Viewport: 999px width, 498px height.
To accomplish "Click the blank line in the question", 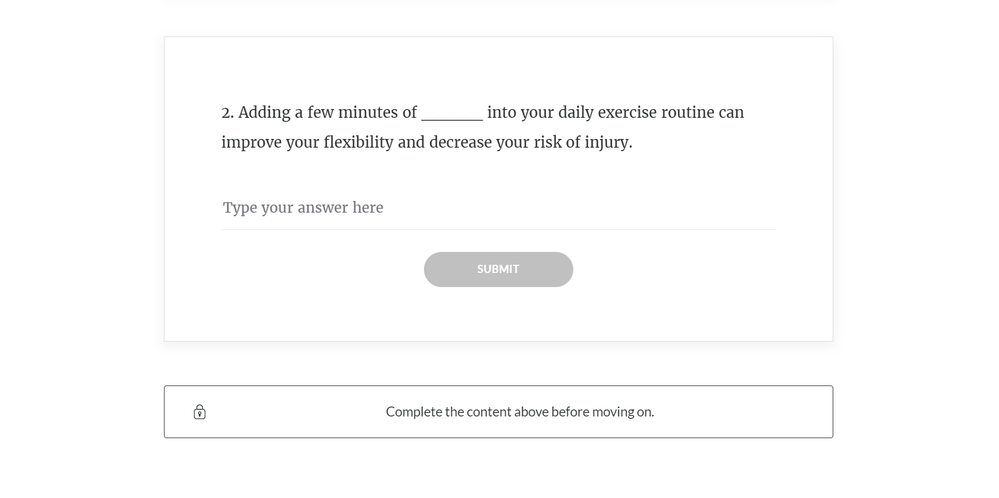I will (452, 114).
